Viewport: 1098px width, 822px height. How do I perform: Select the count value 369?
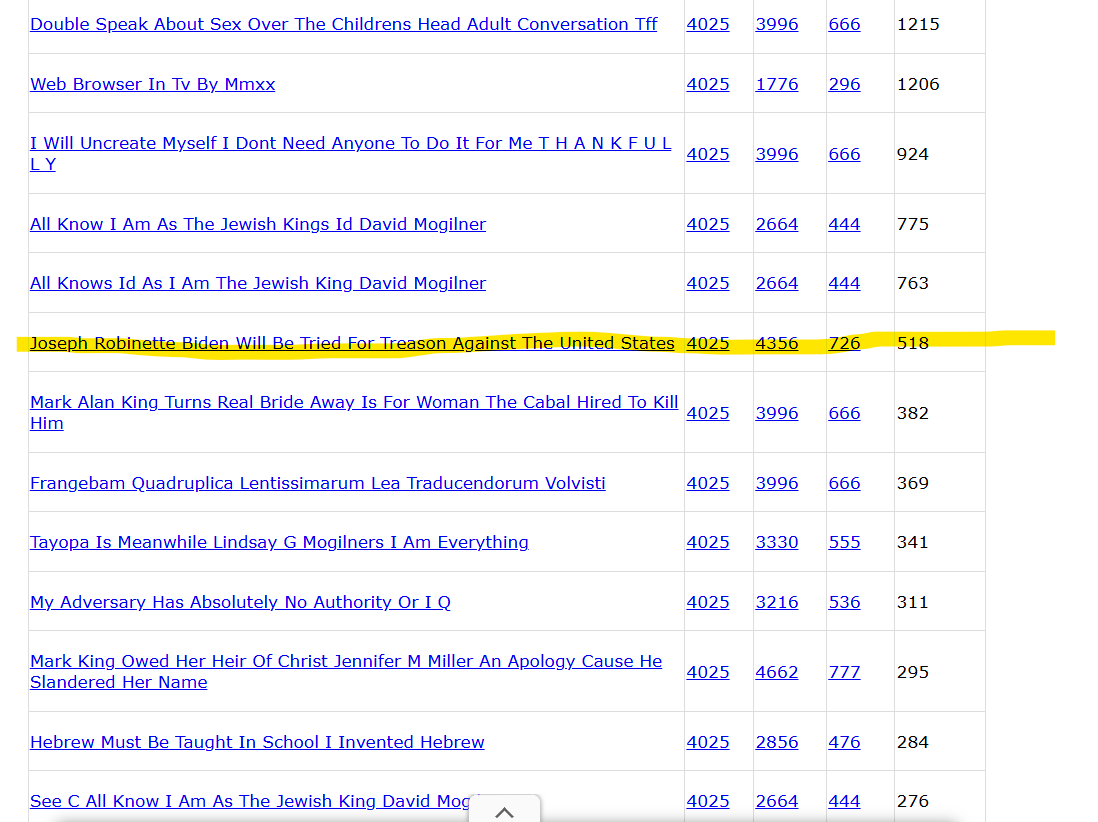[x=912, y=483]
